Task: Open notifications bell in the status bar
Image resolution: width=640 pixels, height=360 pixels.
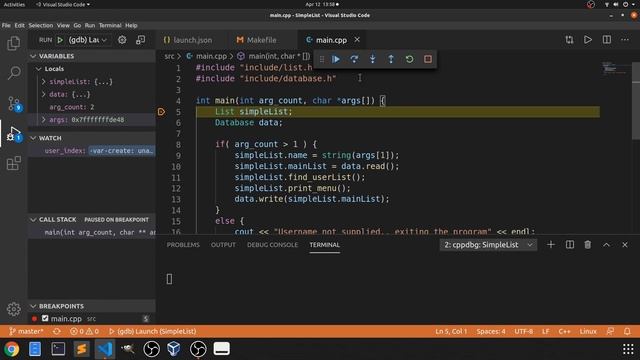Action: [x=627, y=331]
